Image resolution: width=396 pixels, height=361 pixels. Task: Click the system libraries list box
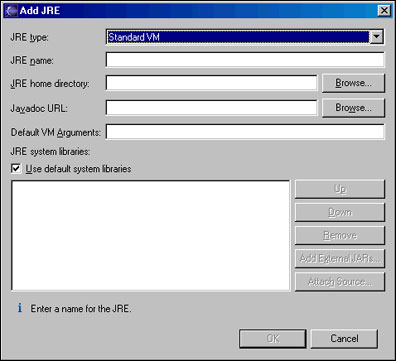[151, 236]
